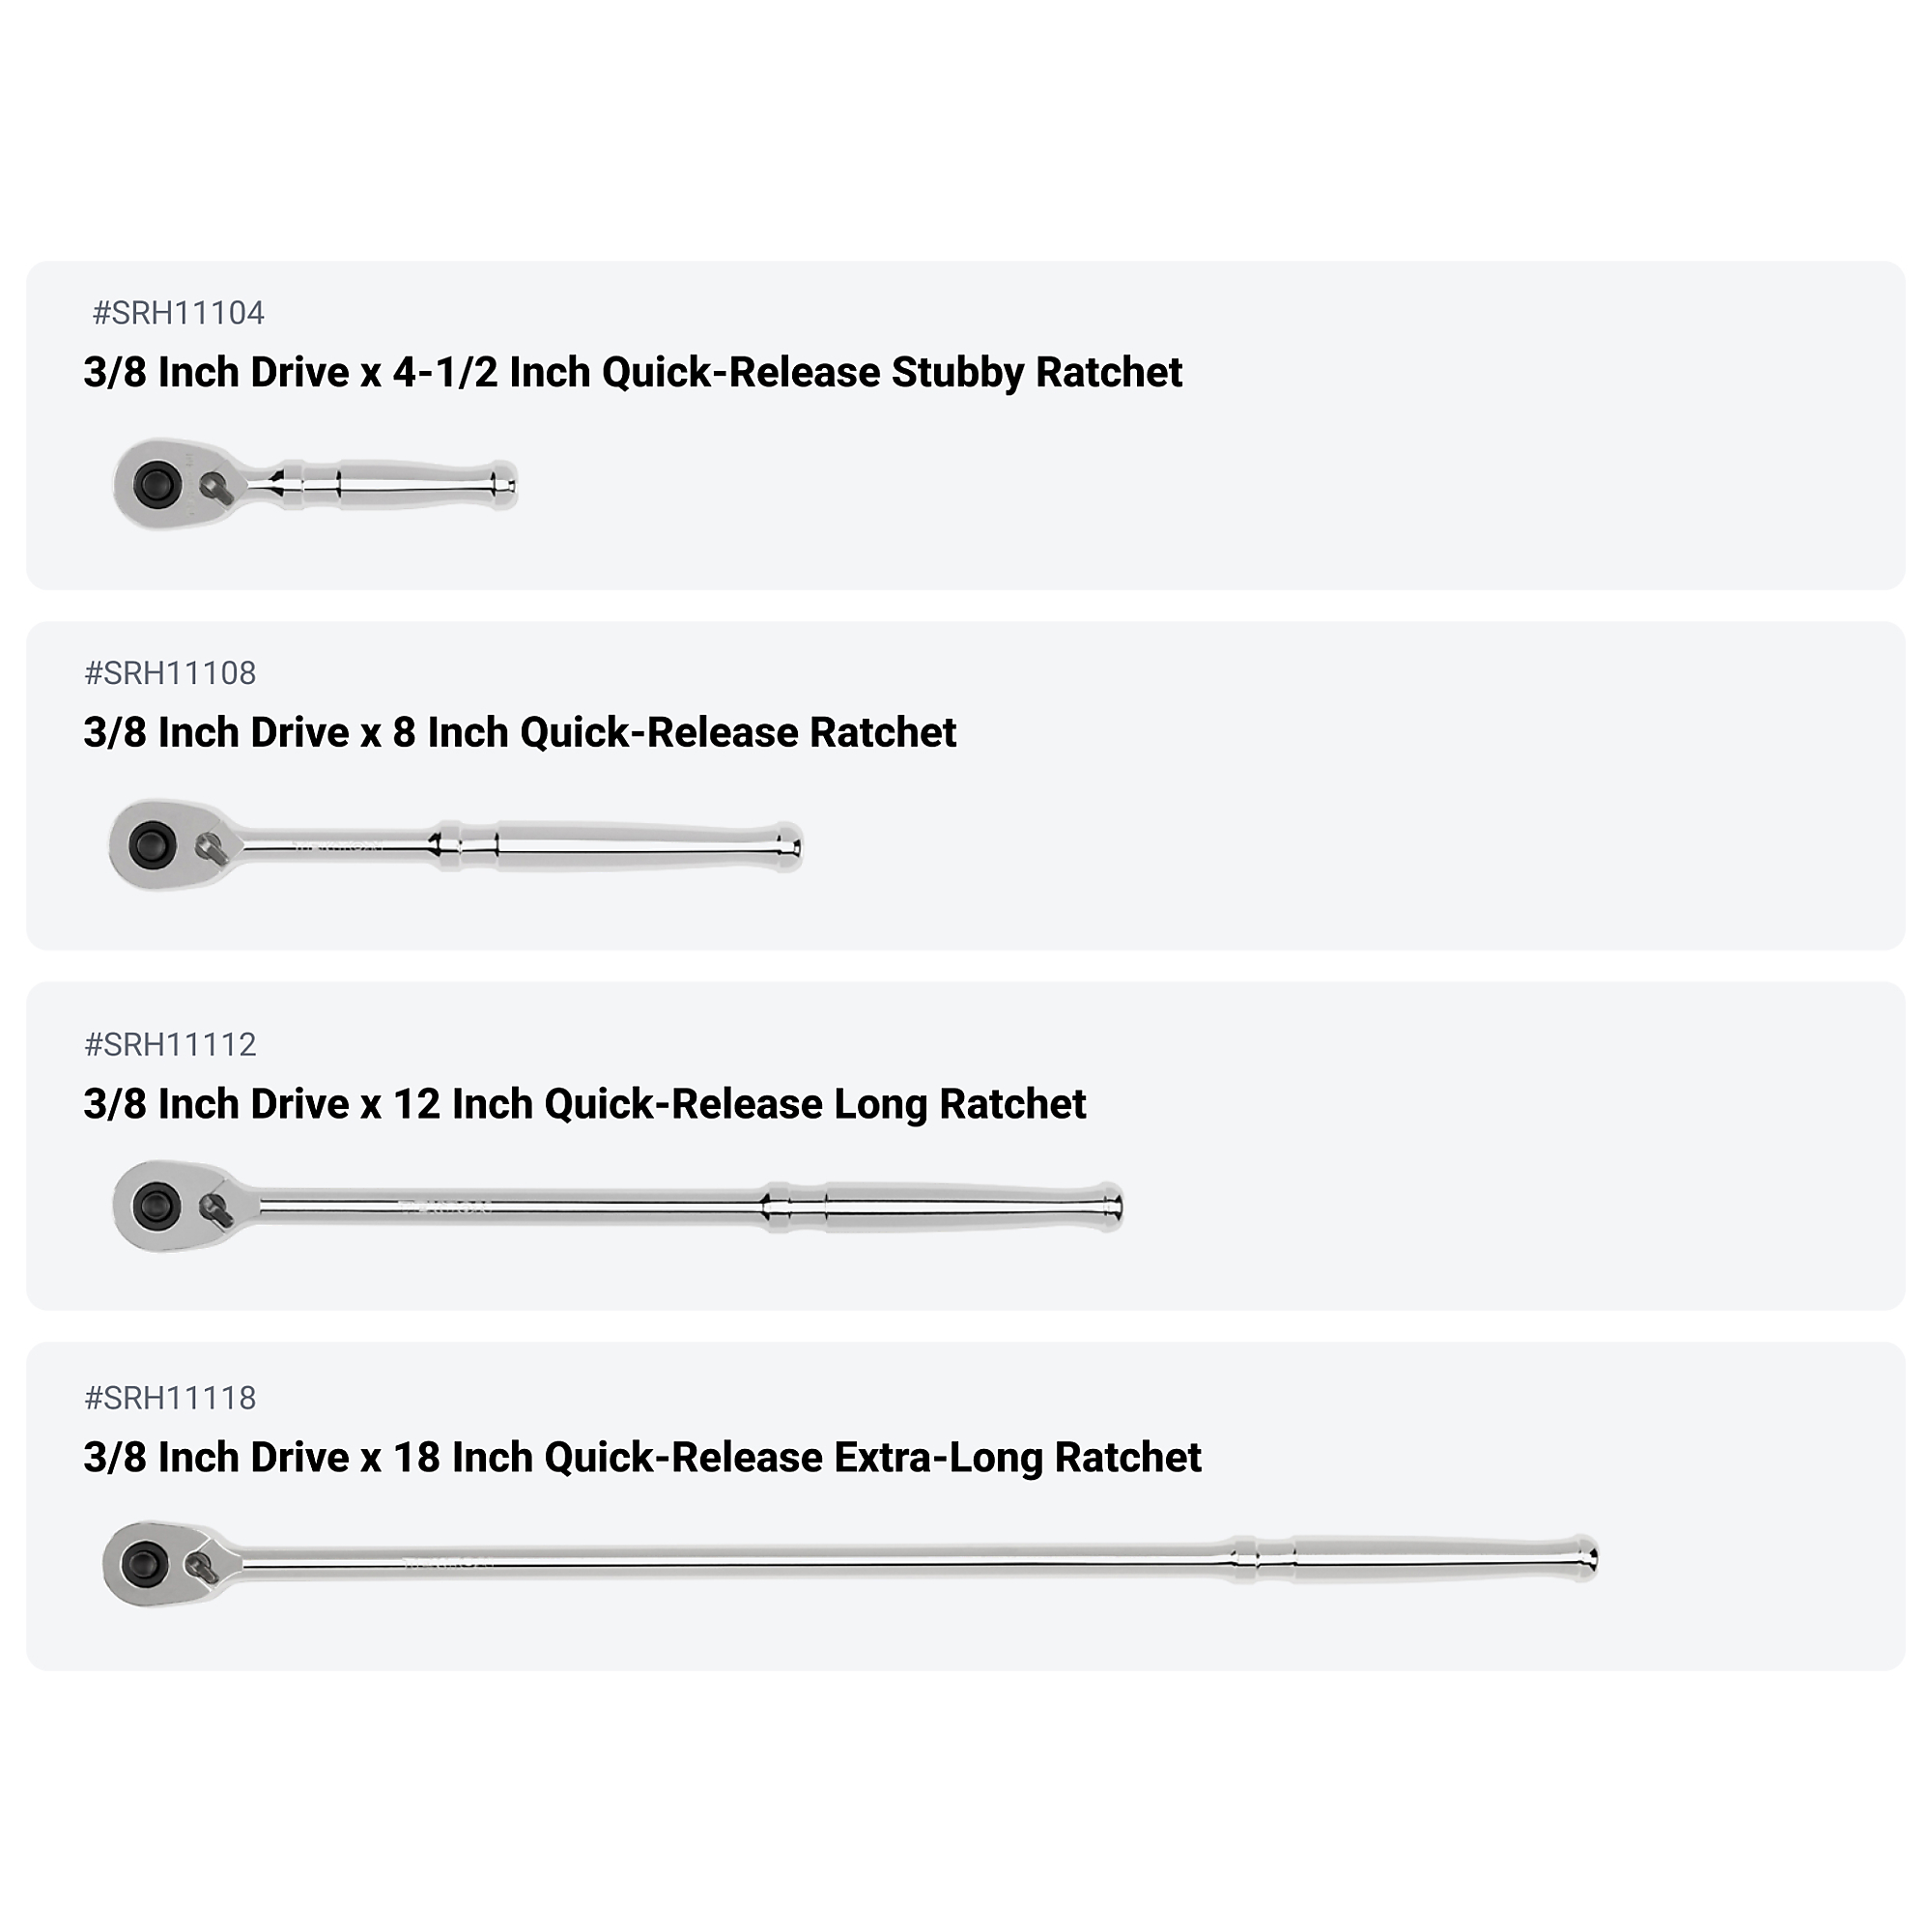1932x1932 pixels.
Task: Open the 18 Inch Extra-Long Ratchet title
Action: point(642,1457)
